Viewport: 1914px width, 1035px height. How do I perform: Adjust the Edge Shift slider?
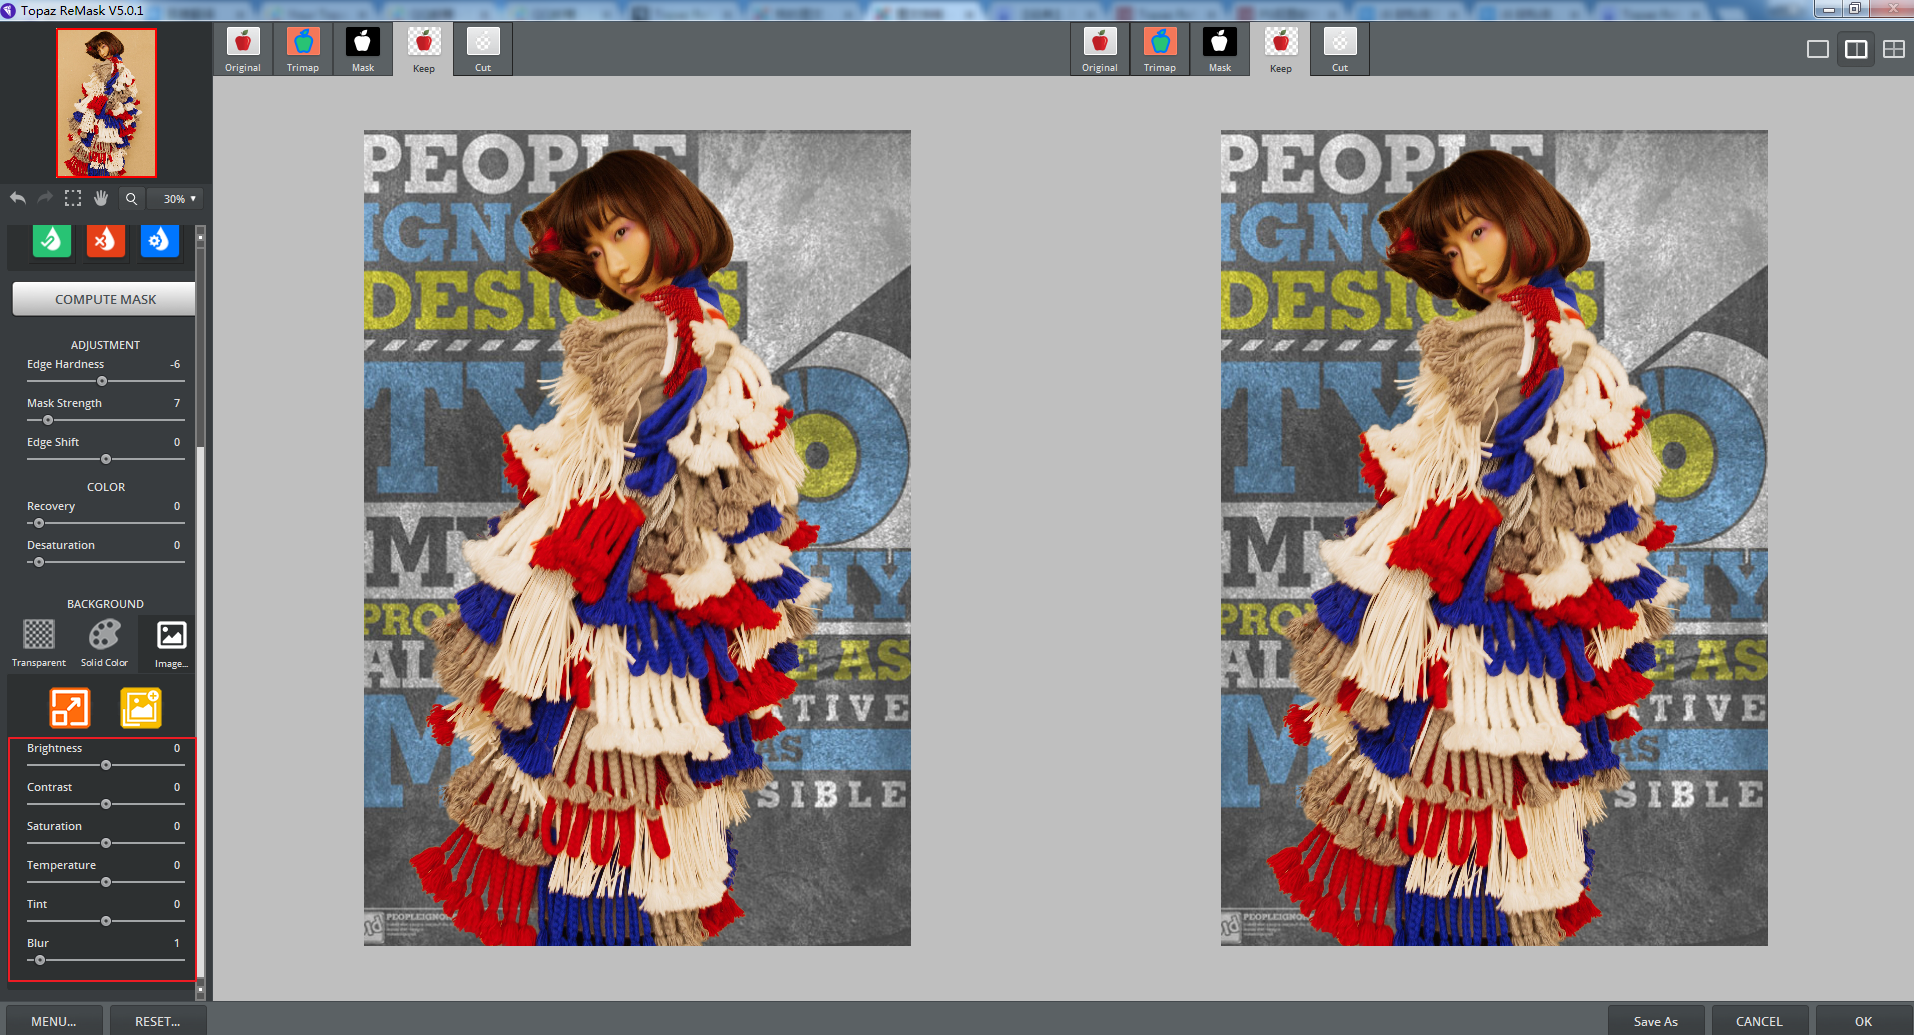[105, 459]
